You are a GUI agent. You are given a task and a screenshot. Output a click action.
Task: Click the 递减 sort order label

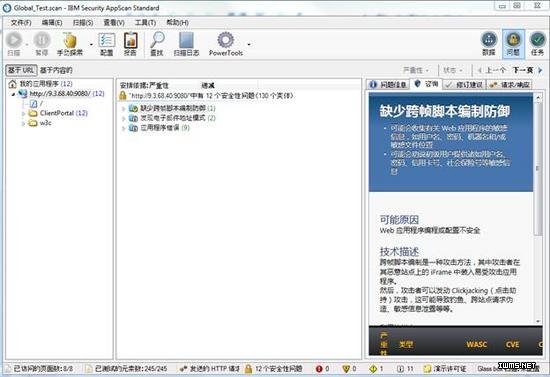[x=208, y=85]
